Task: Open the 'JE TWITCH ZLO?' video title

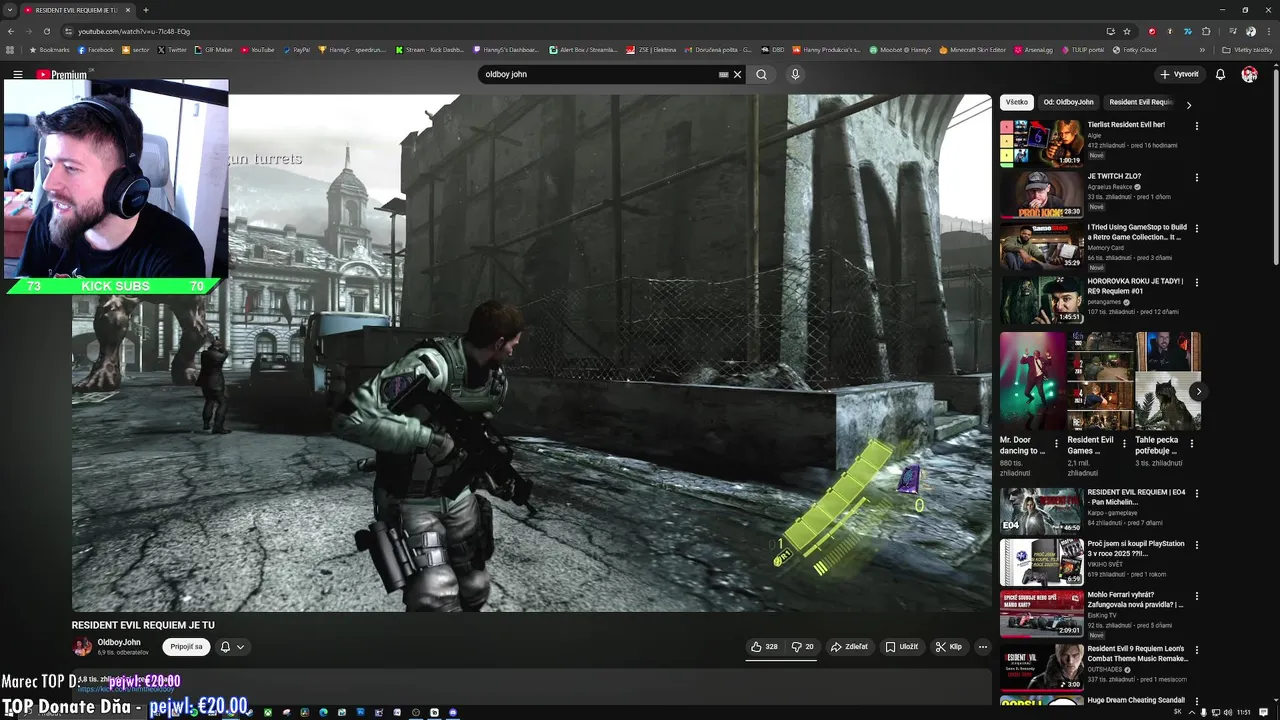Action: (x=1114, y=176)
